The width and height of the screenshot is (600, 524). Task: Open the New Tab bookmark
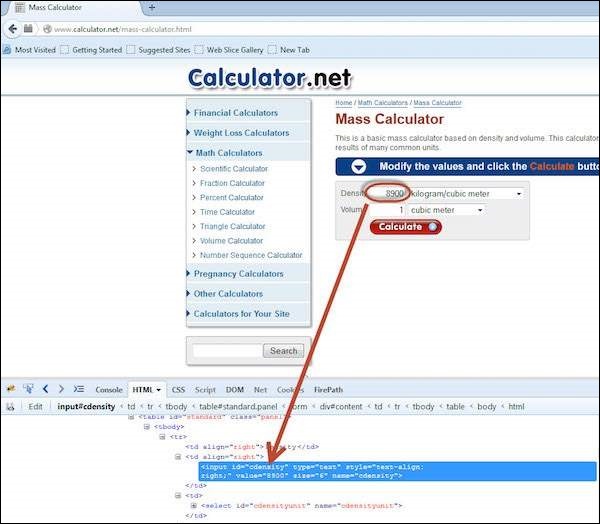pos(295,50)
